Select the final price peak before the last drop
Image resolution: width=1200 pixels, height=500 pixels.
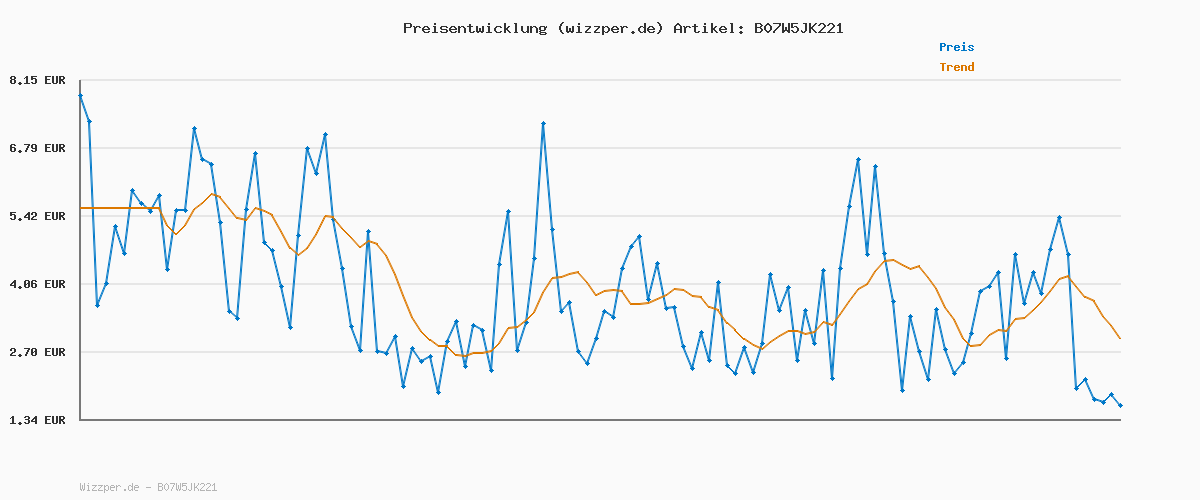1059,218
